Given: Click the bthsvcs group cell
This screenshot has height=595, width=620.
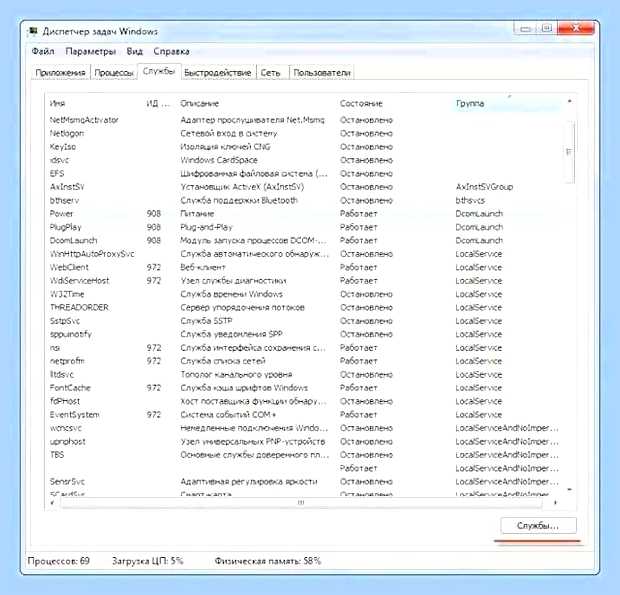Looking at the screenshot, I should point(470,200).
